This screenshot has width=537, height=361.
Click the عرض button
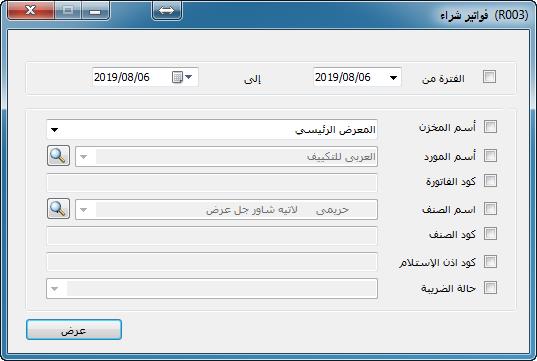[74, 330]
